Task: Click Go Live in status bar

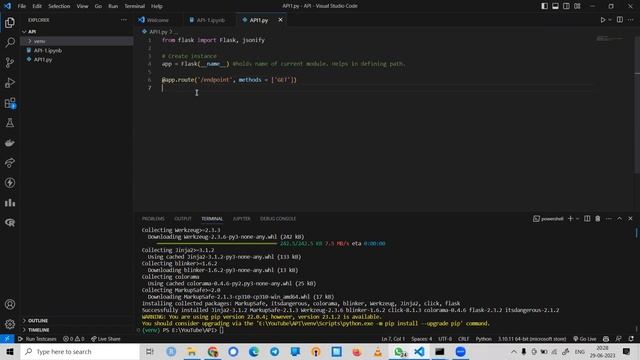Action: tap(584, 339)
